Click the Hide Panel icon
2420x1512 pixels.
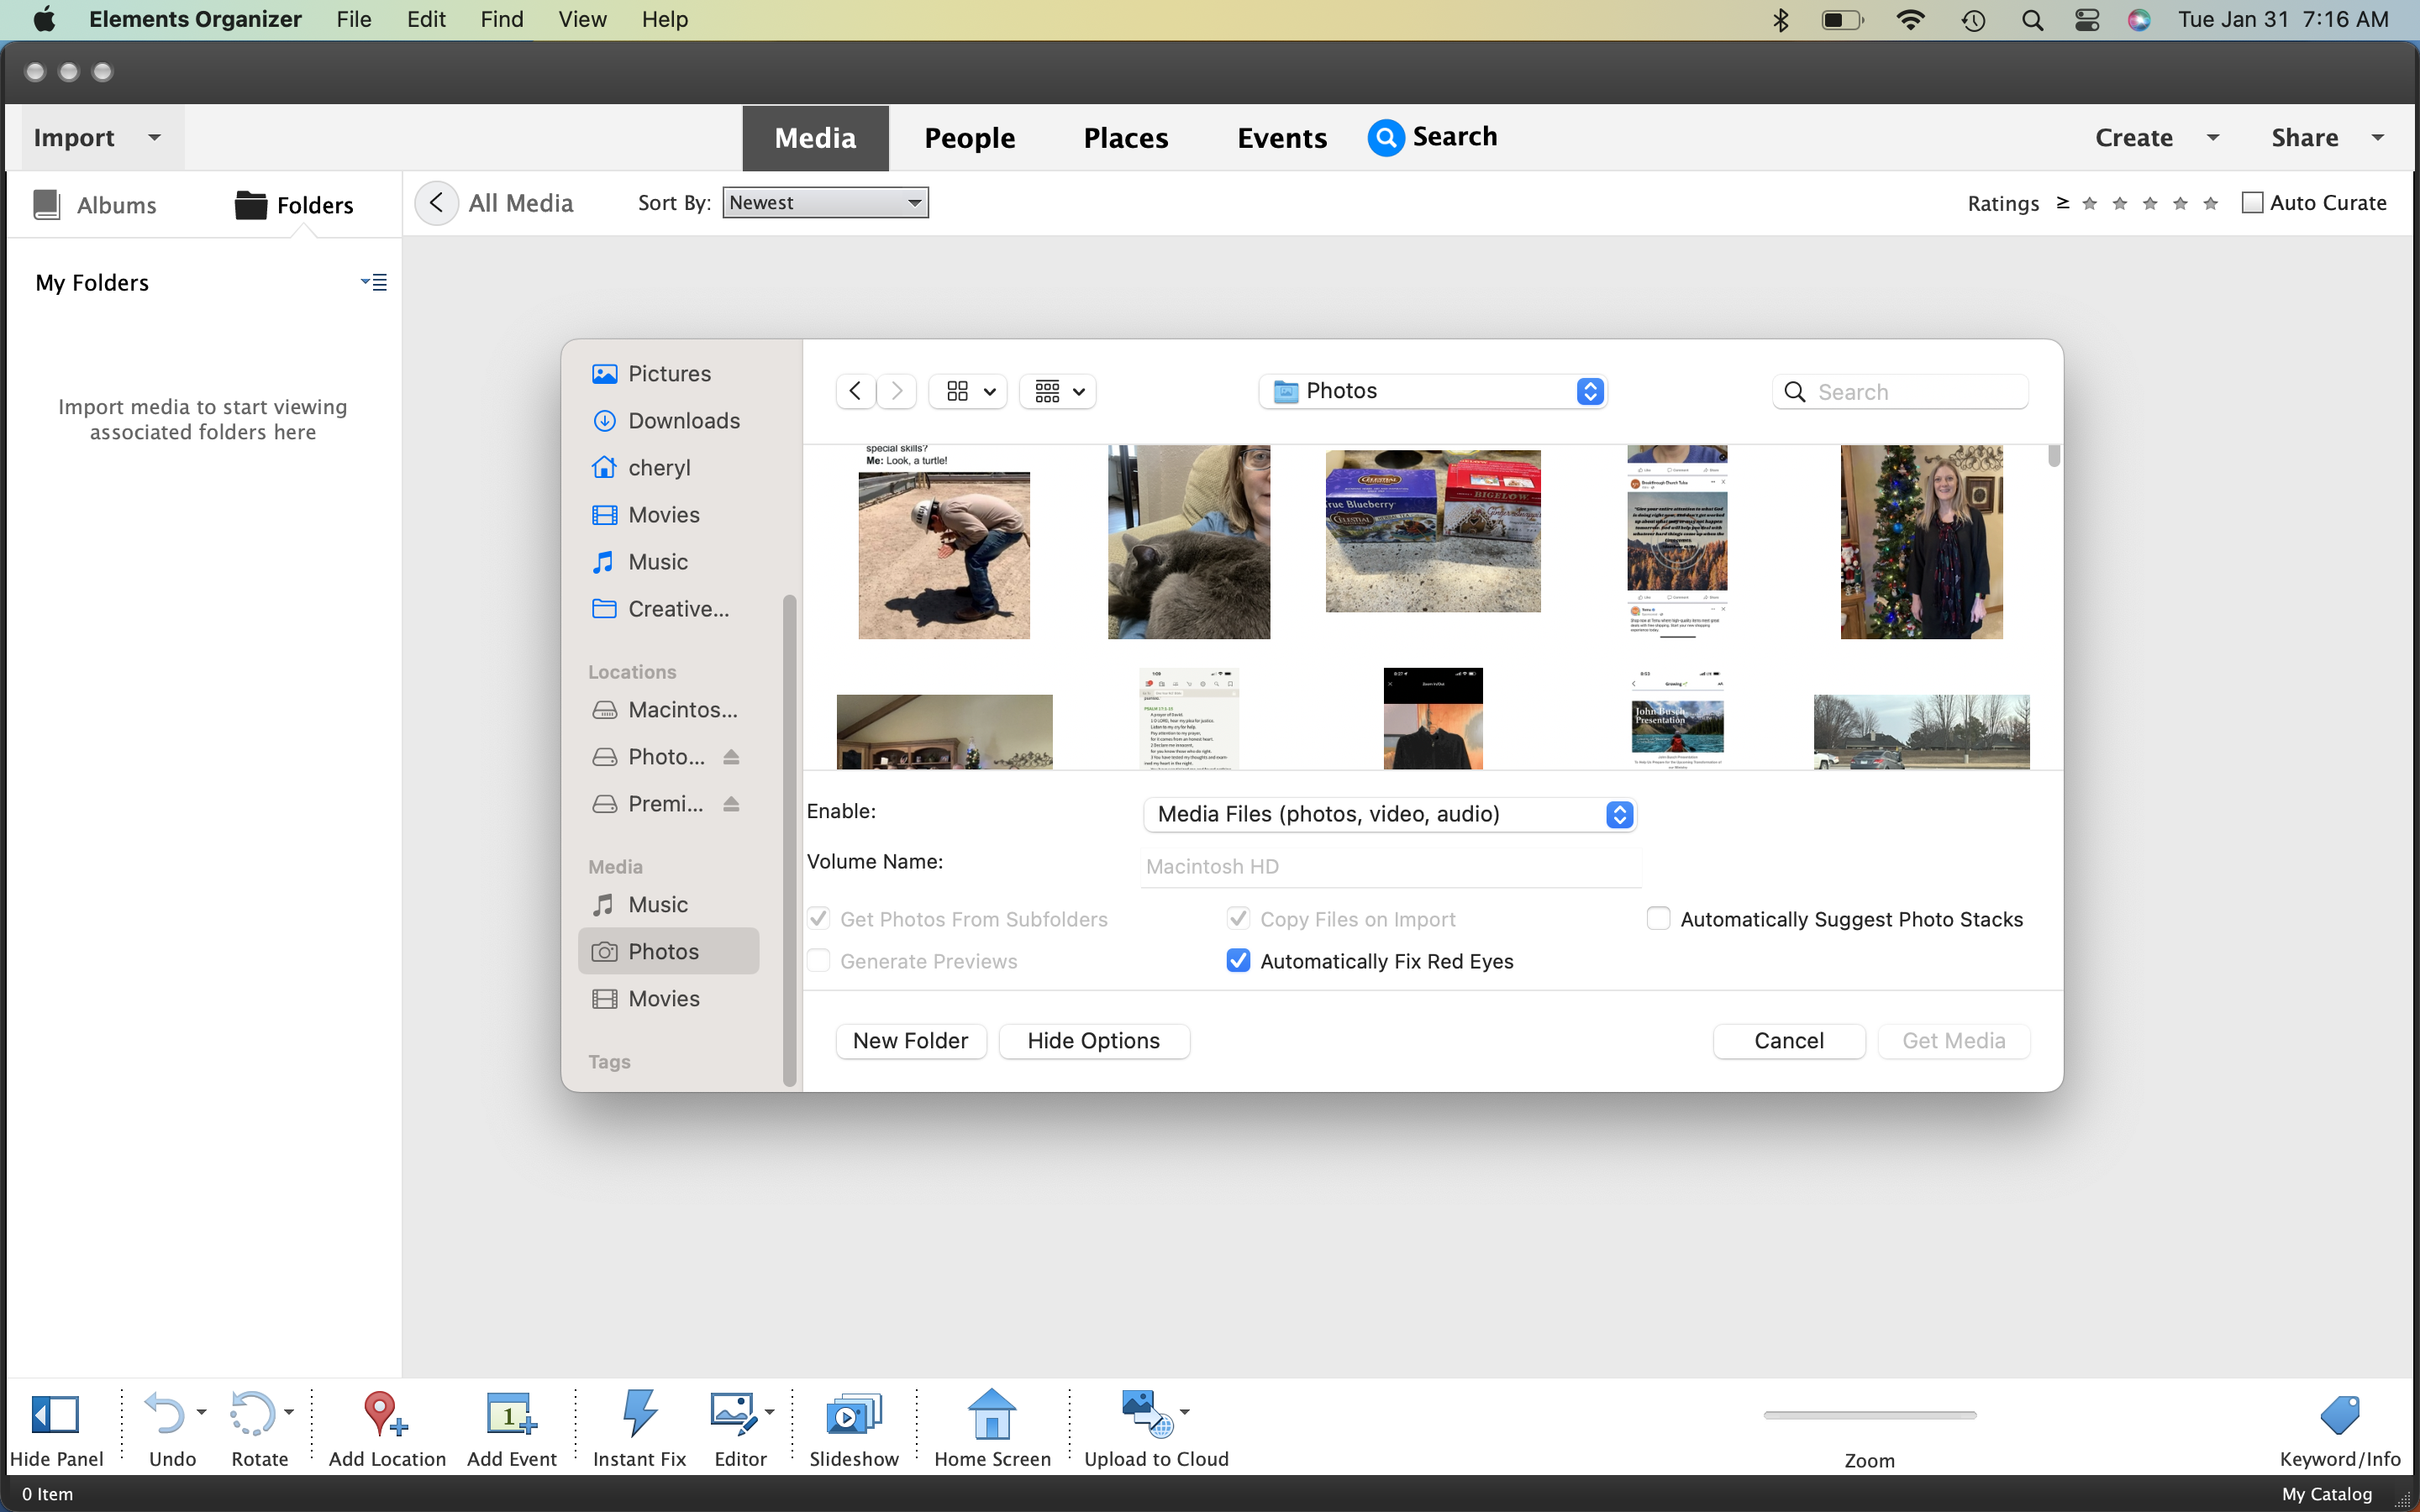click(55, 1414)
